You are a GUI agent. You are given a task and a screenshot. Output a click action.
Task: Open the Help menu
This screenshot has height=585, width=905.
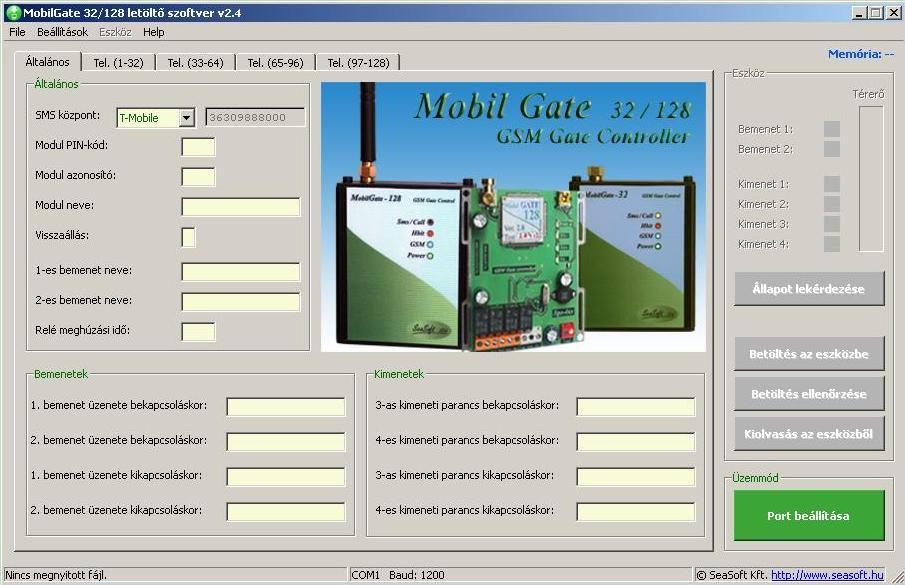(154, 32)
